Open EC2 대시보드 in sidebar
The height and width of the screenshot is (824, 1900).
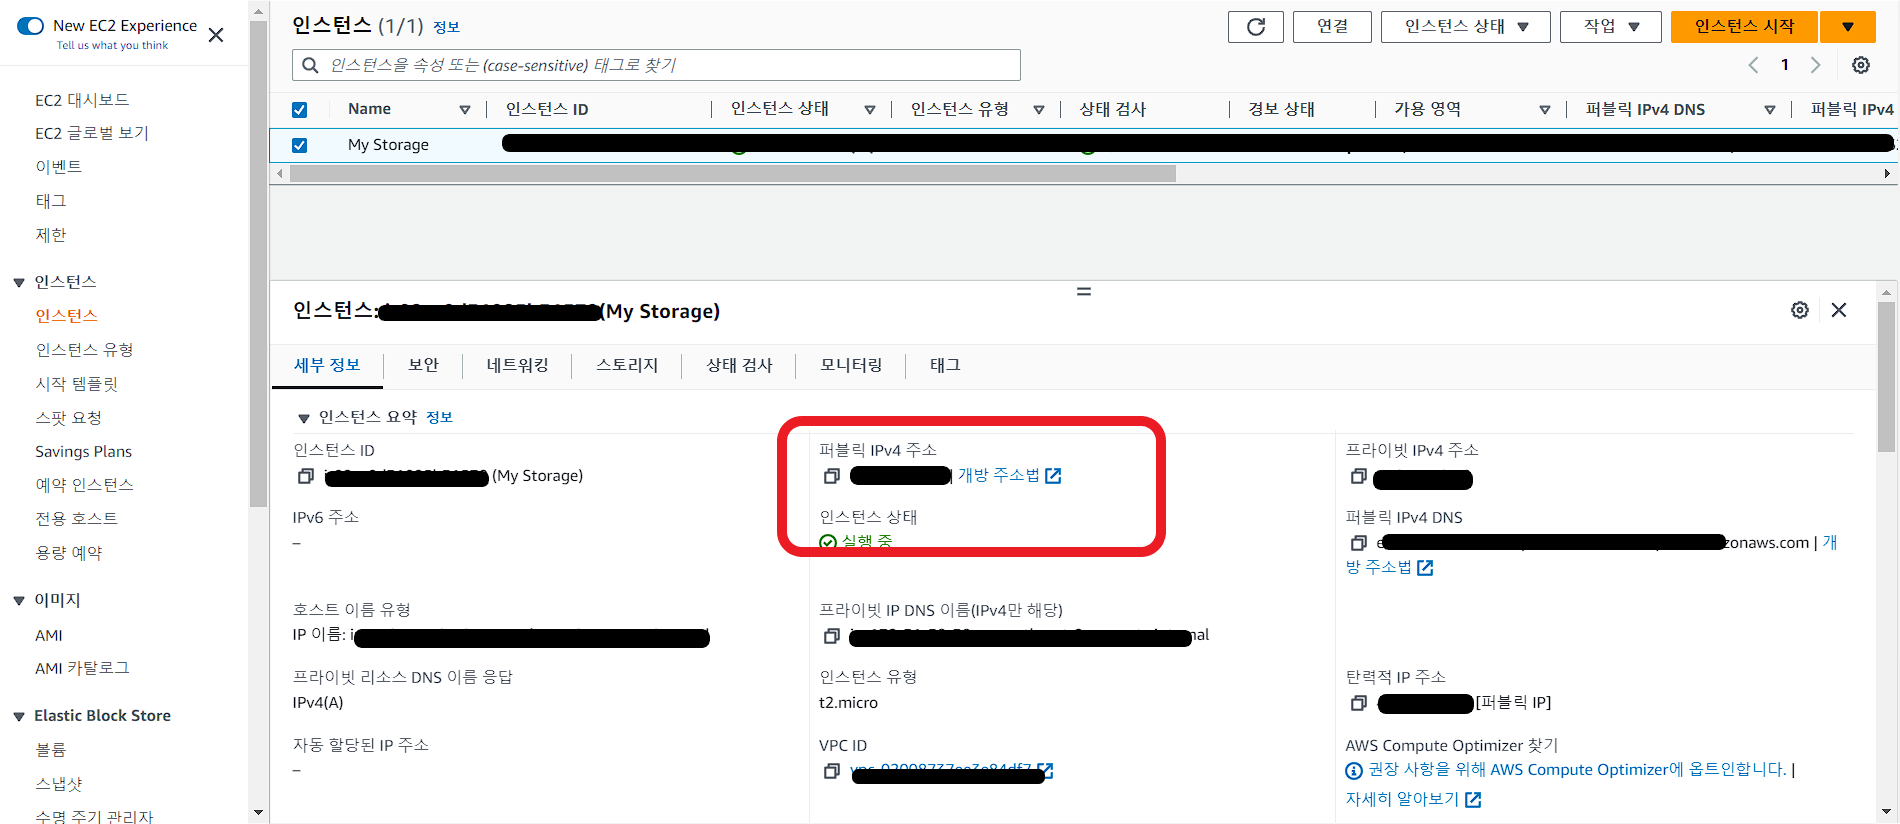82,100
